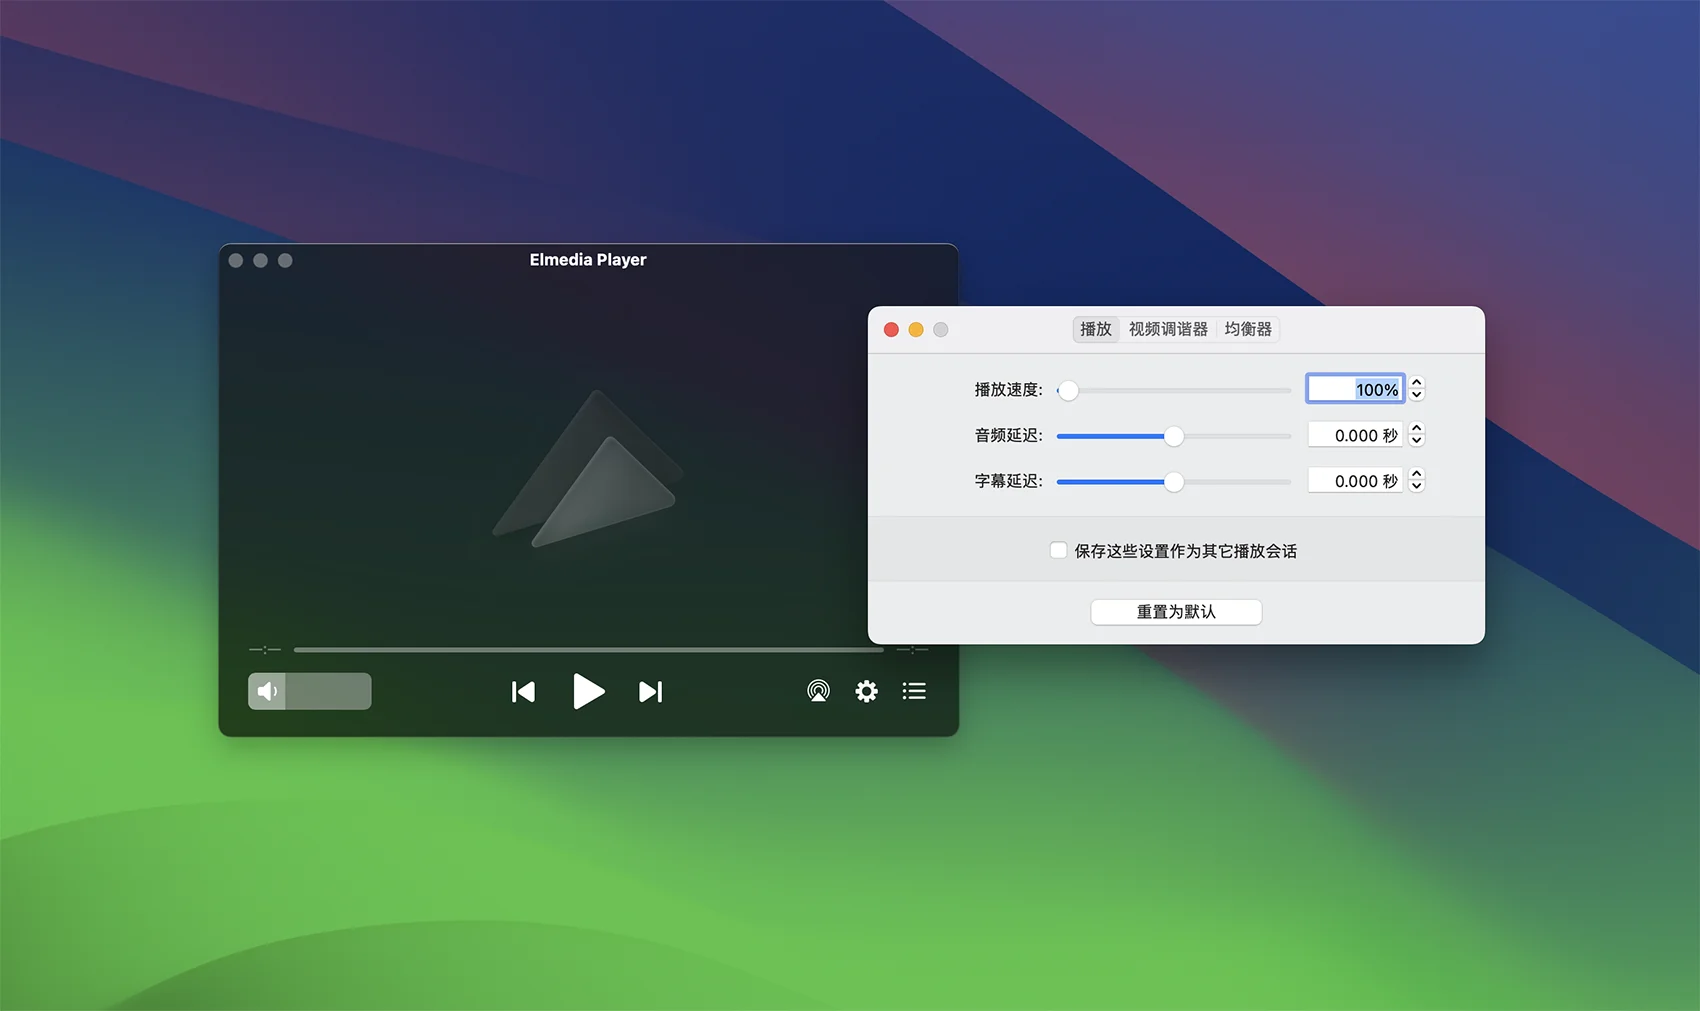The image size is (1700, 1011).
Task: Switch to the 视频调谐器 tab
Action: [x=1168, y=329]
